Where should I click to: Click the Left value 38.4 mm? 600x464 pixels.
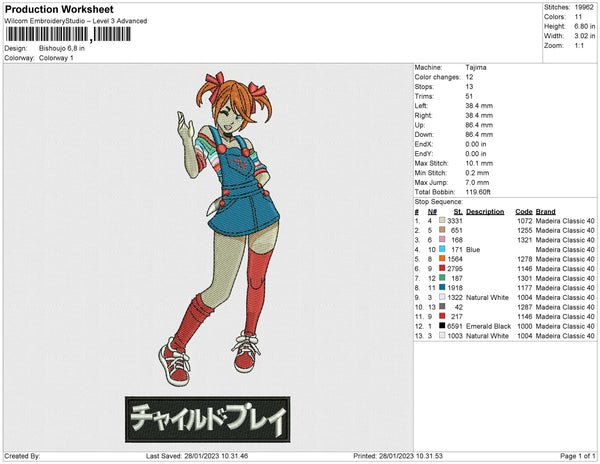click(479, 106)
